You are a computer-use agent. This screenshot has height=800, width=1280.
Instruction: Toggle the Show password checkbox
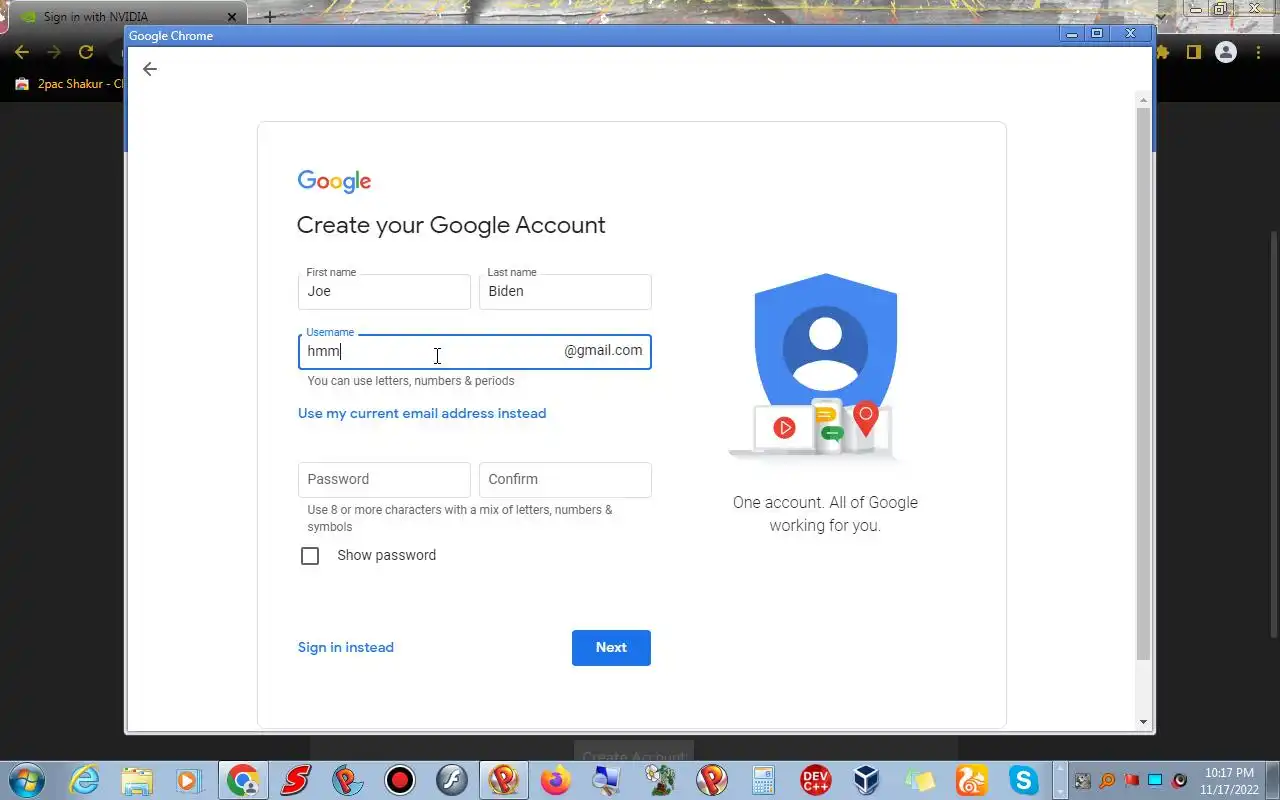(310, 556)
